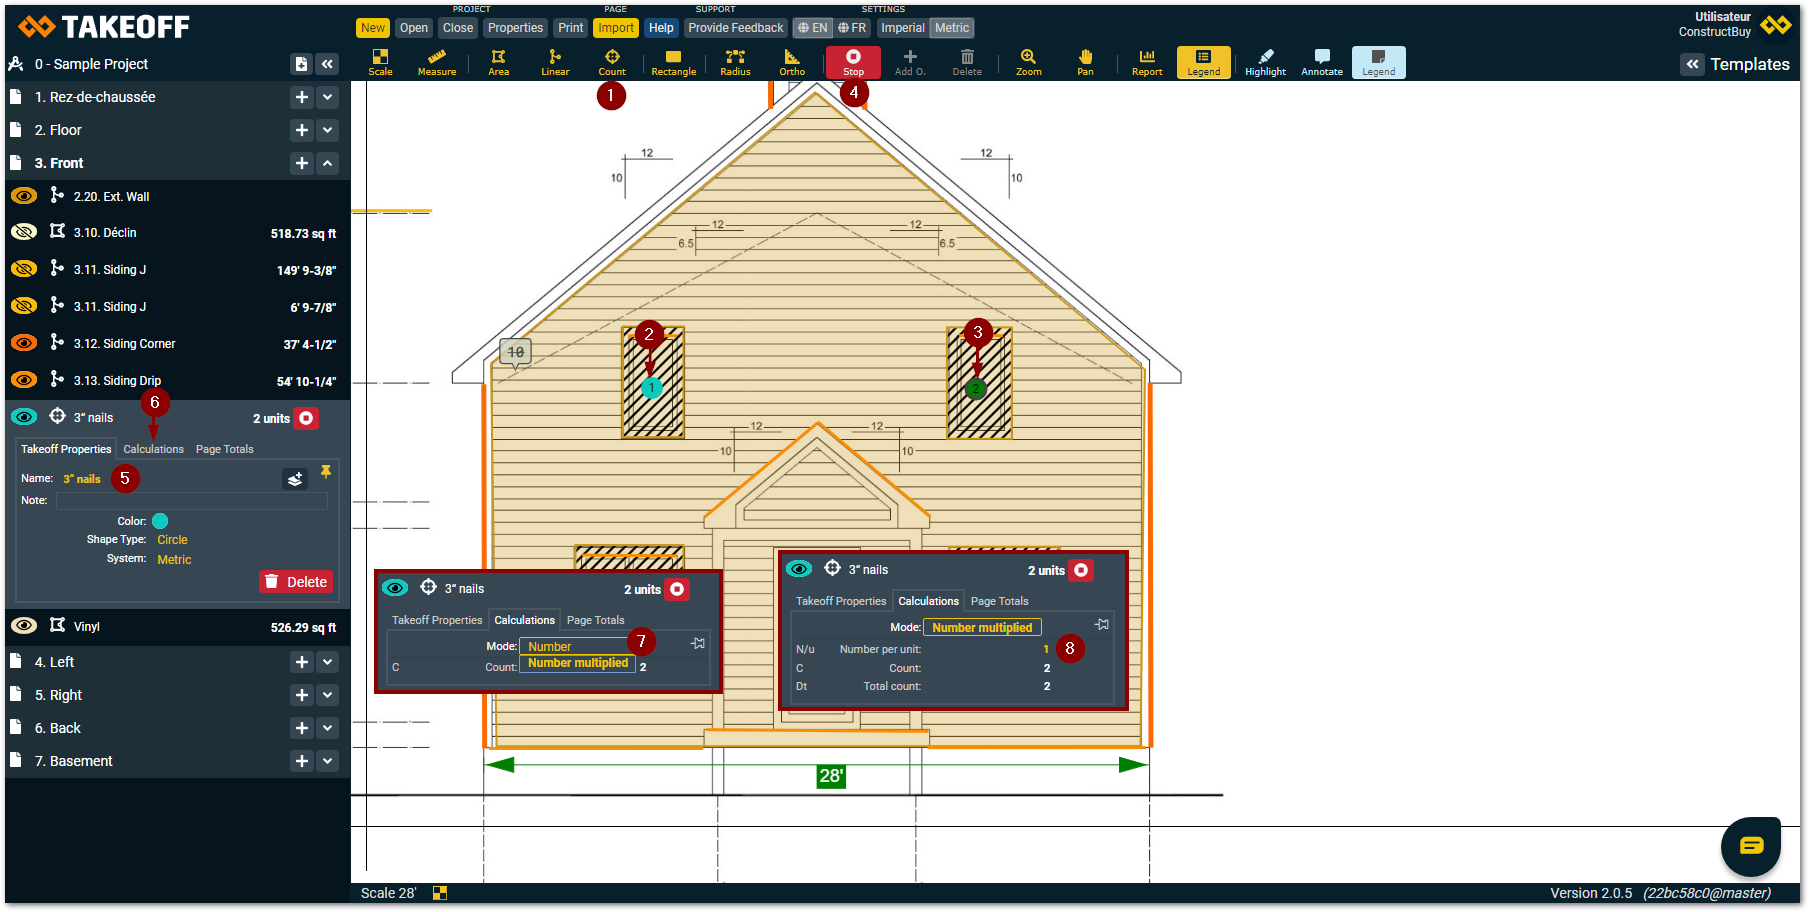Choose the Linear takeoff tool
The width and height of the screenshot is (1809, 912).
[555, 62]
